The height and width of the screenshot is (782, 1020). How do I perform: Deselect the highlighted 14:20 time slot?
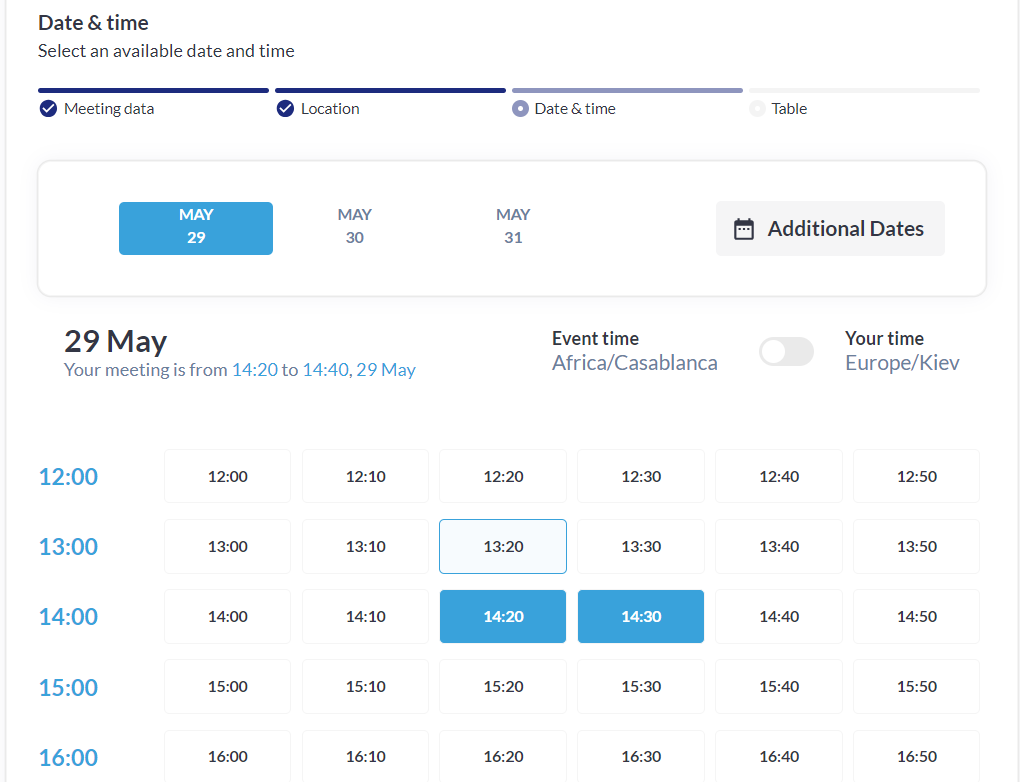503,616
